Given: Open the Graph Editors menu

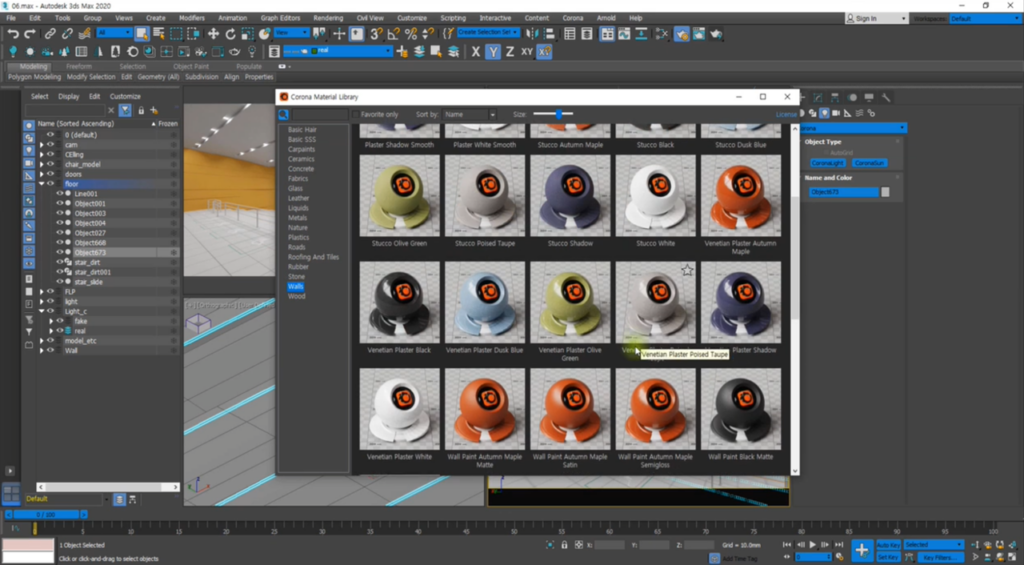Looking at the screenshot, I should pyautogui.click(x=280, y=18).
